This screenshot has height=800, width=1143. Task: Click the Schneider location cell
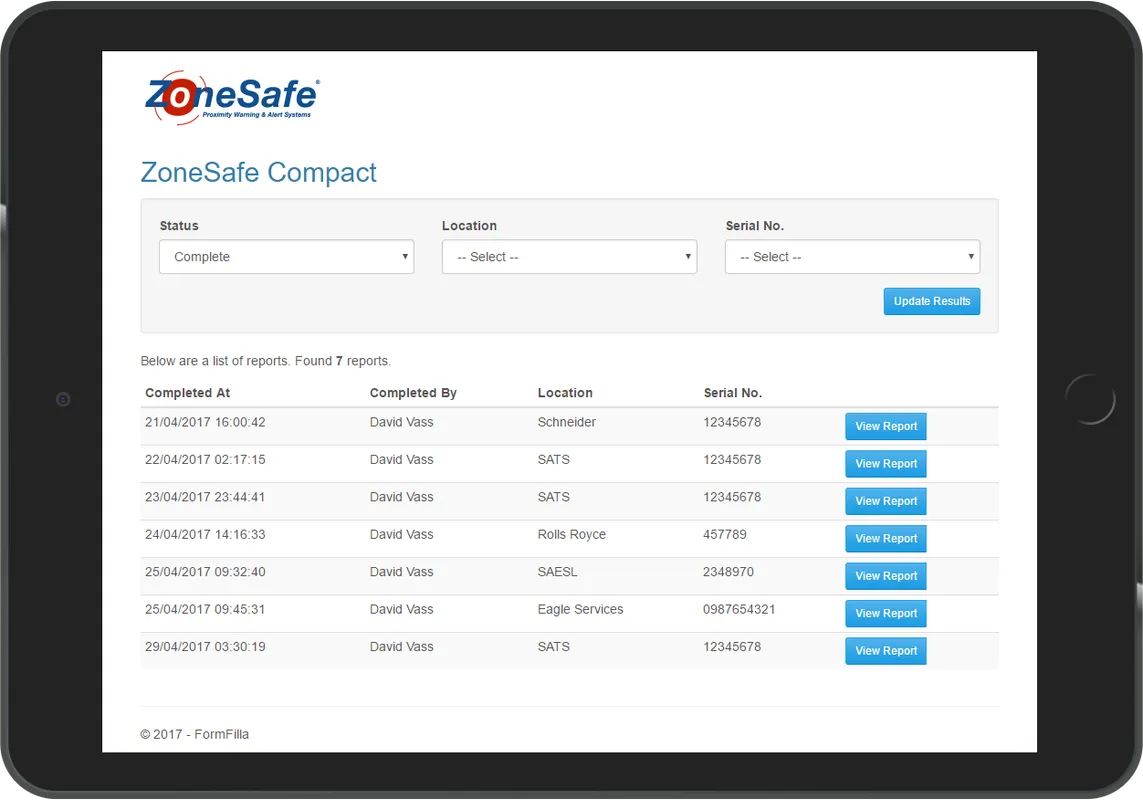pyautogui.click(x=566, y=422)
